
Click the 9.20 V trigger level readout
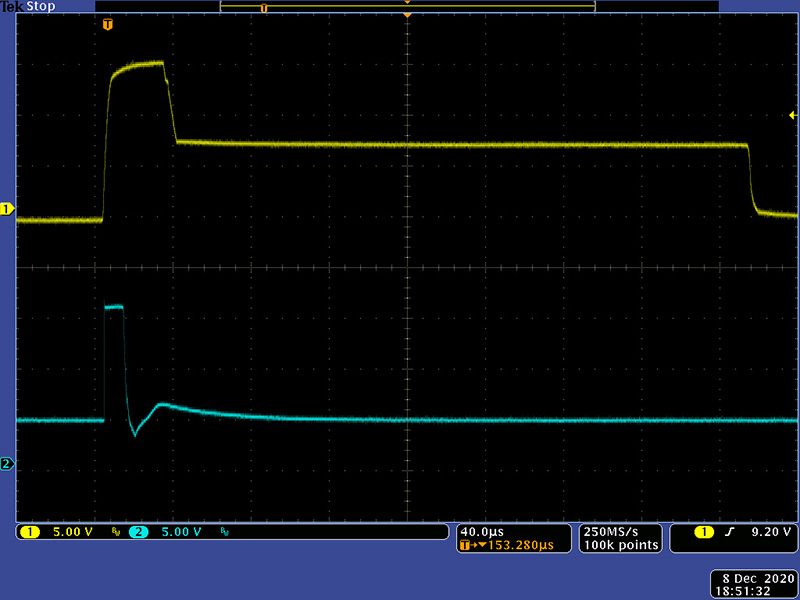click(x=770, y=532)
